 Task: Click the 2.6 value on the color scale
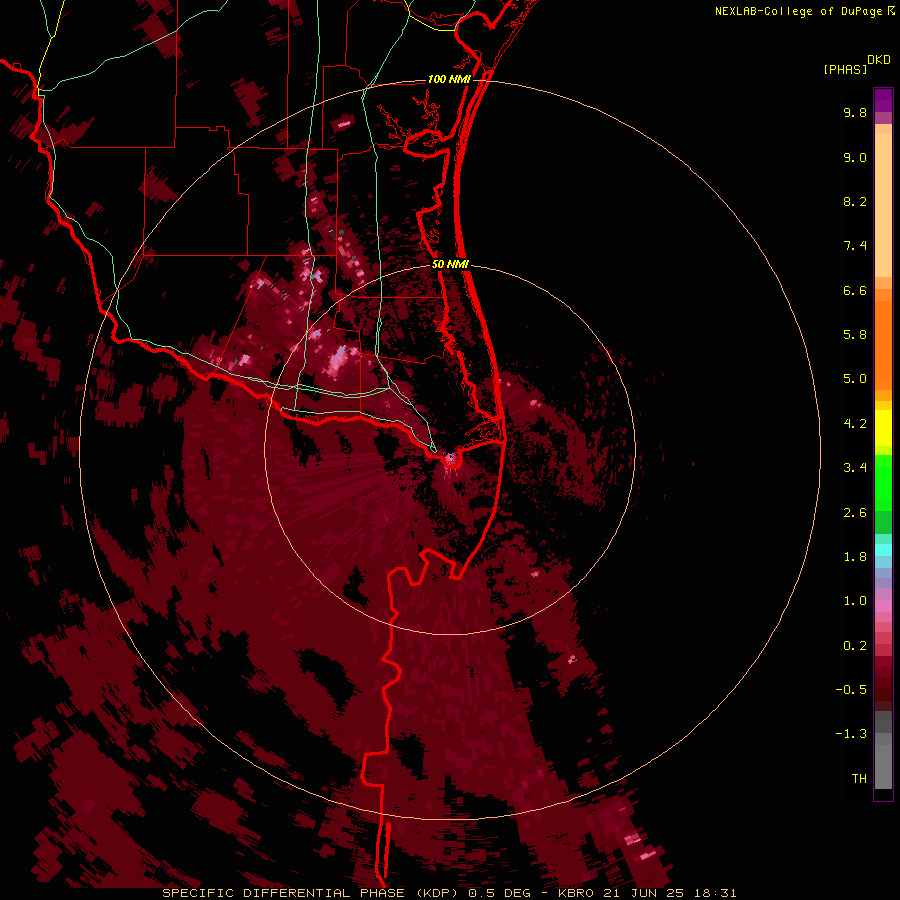pyautogui.click(x=855, y=513)
